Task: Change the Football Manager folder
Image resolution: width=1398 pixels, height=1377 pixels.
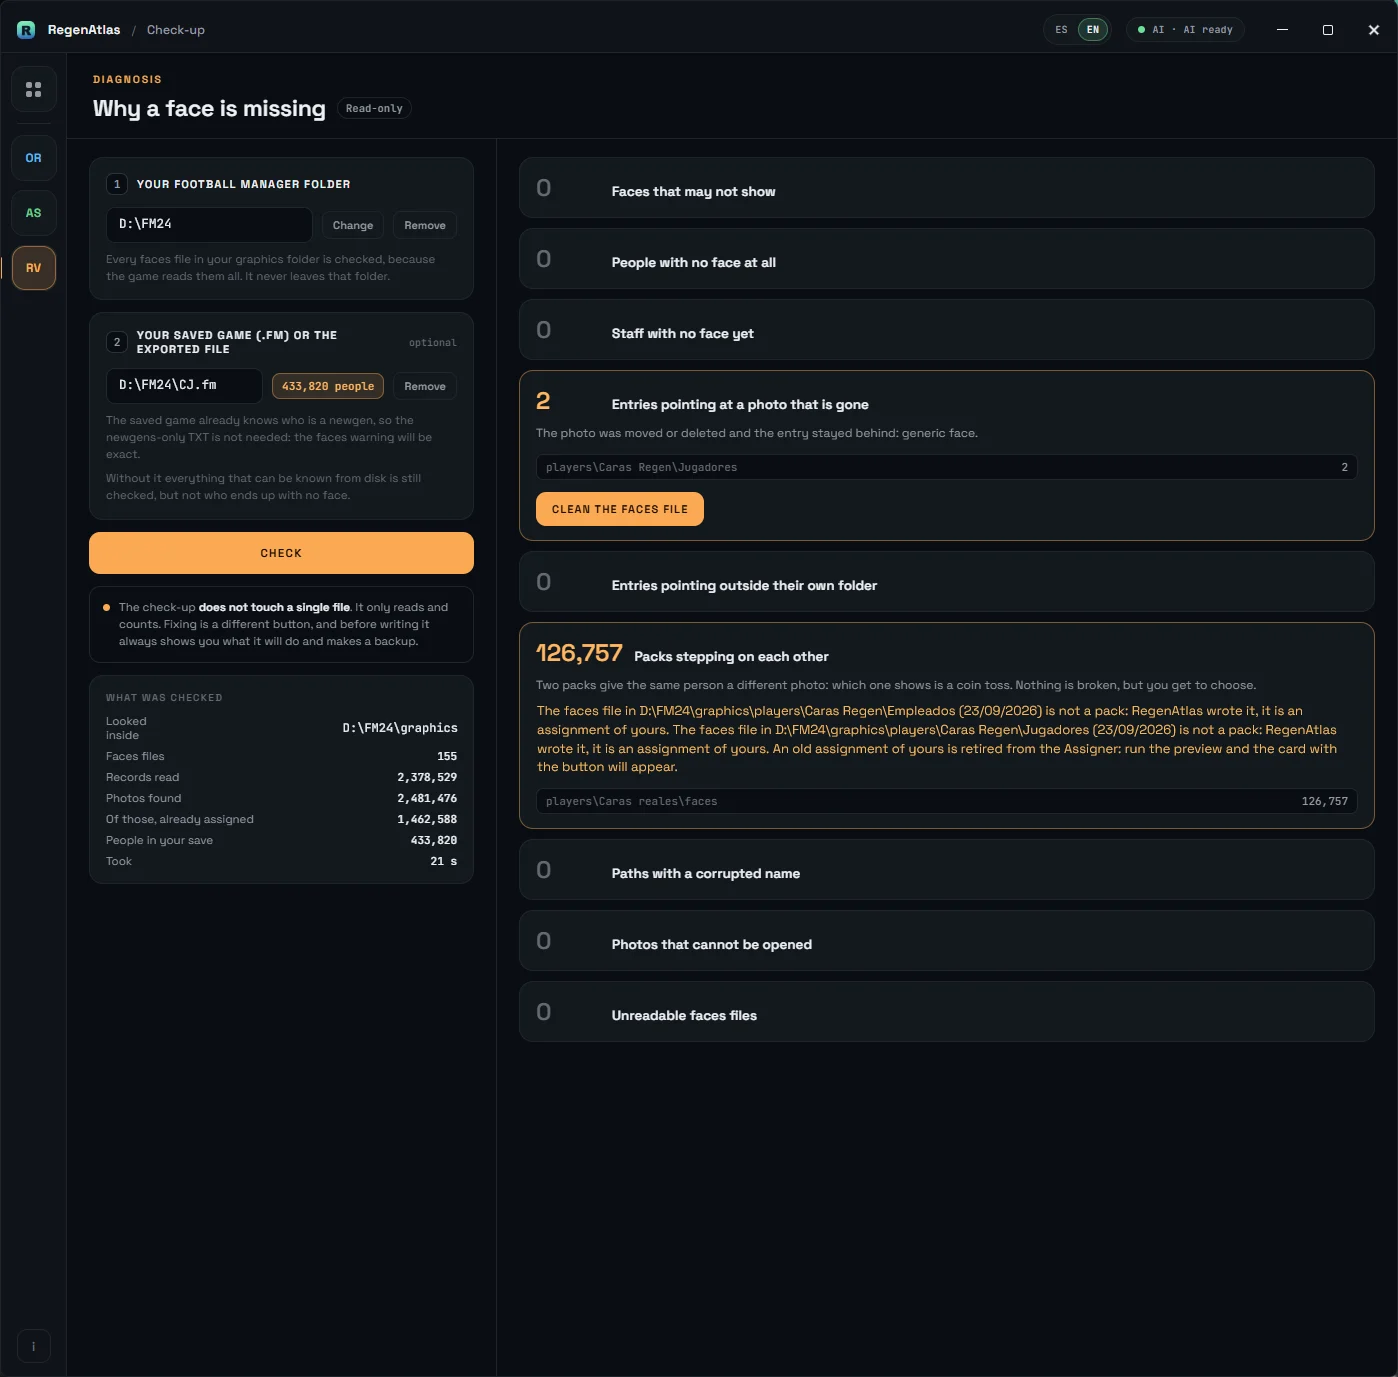Action: coord(353,225)
